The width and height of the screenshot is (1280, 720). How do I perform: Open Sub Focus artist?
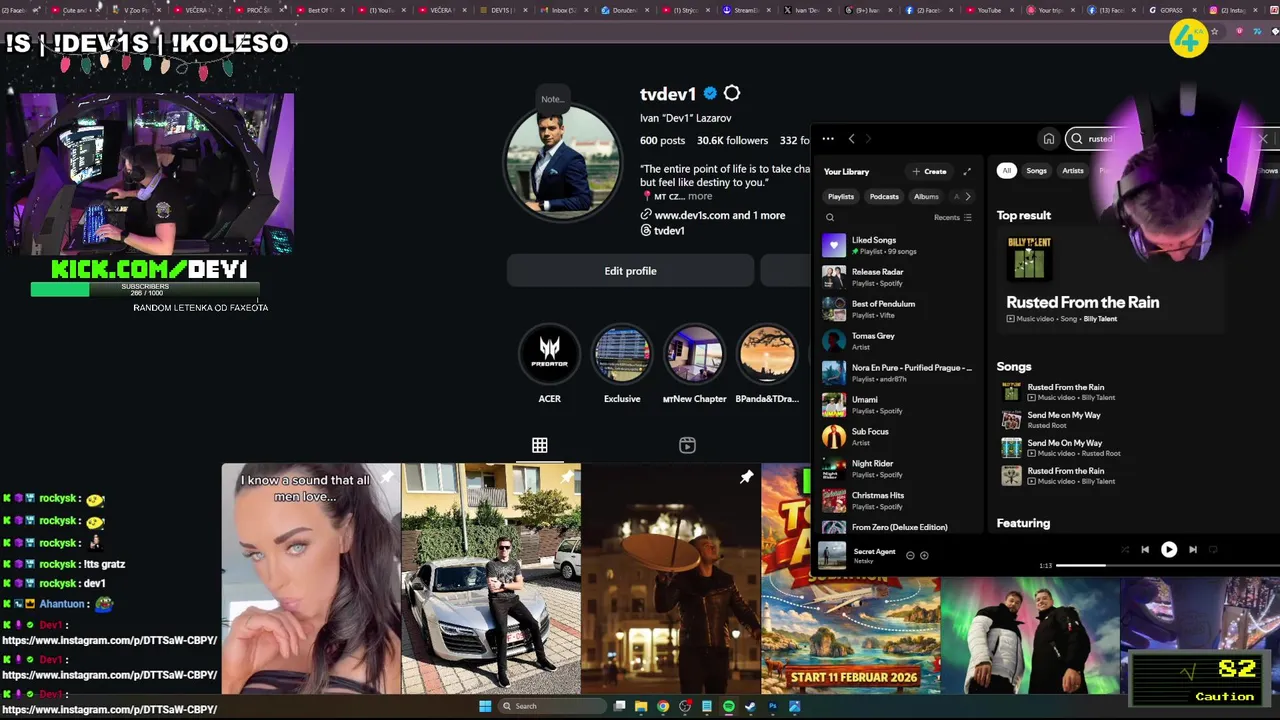pos(897,437)
